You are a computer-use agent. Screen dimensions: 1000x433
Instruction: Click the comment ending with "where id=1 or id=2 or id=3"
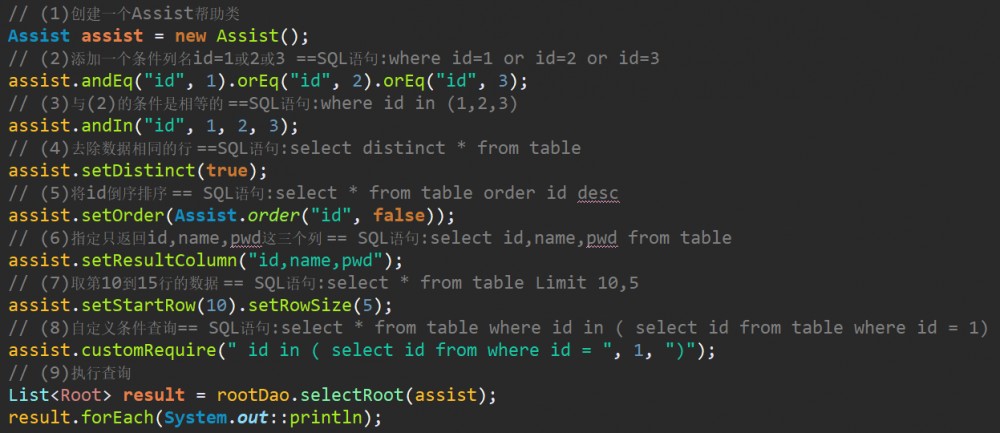[334, 59]
